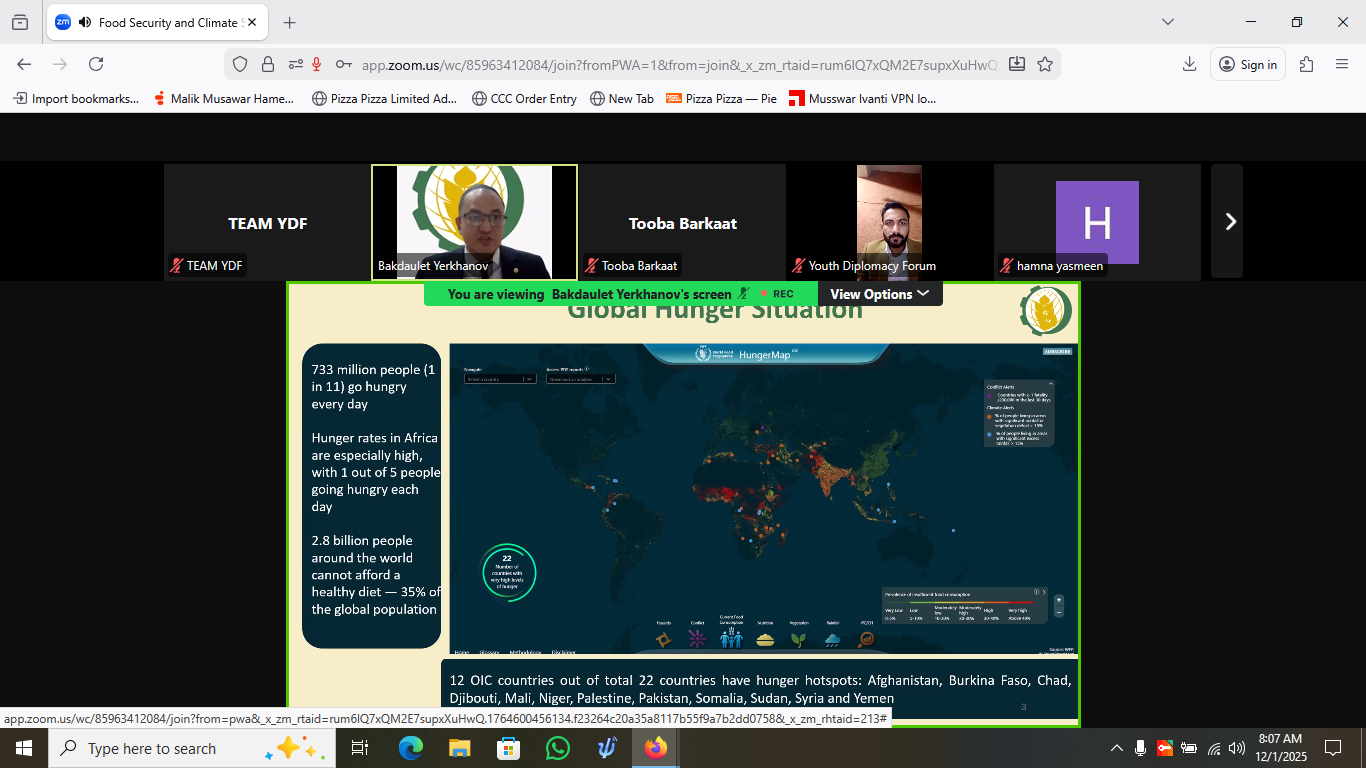The height and width of the screenshot is (768, 1366).
Task: Toggle the Windows Task View button
Action: 360,748
